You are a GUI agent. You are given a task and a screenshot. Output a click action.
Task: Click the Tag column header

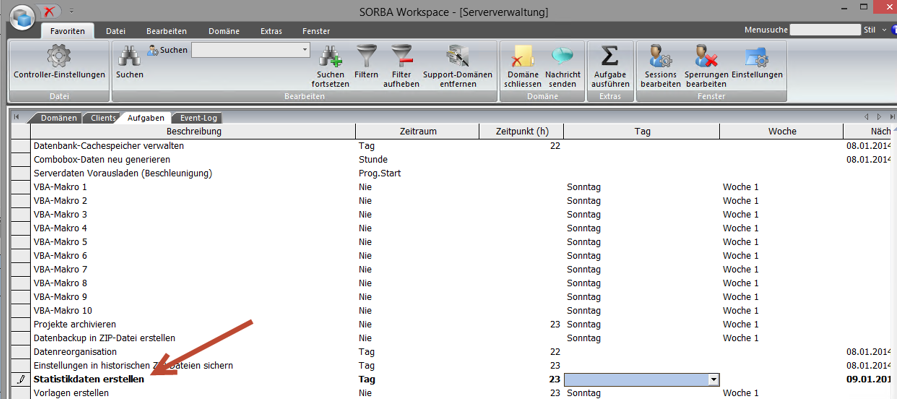pyautogui.click(x=642, y=132)
